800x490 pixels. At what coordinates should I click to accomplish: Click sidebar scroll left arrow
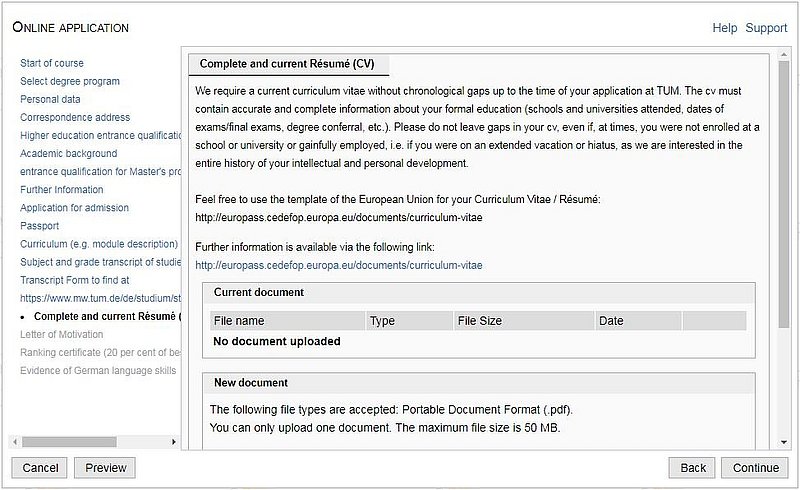coord(15,442)
